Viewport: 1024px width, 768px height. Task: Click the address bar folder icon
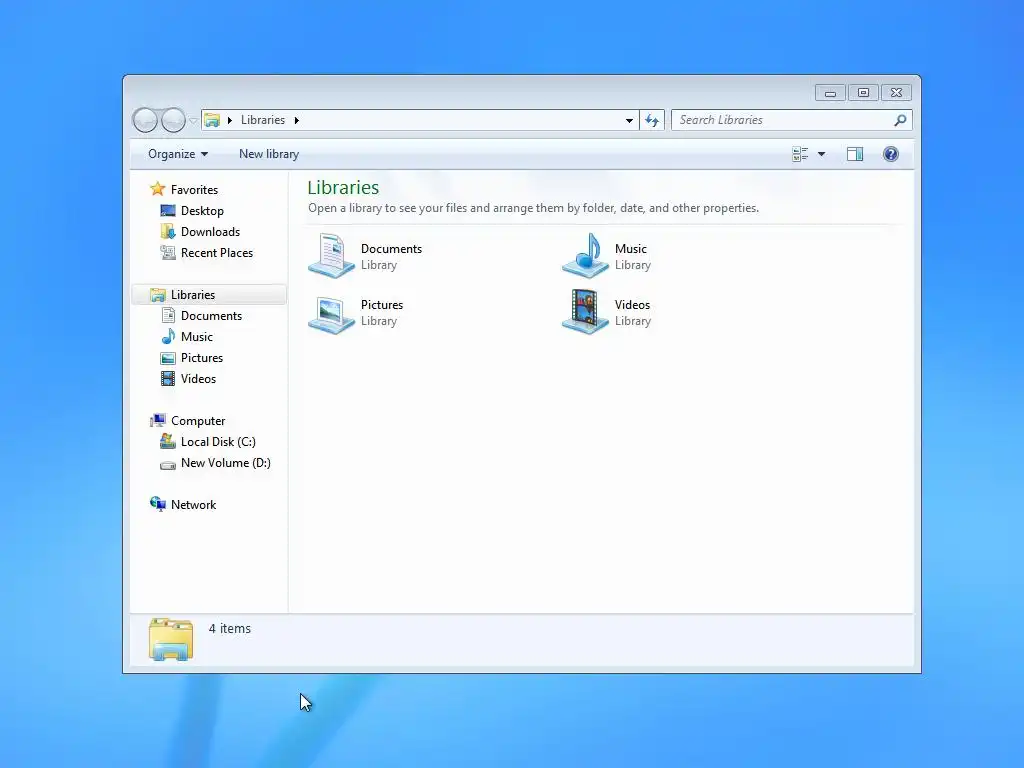212,120
